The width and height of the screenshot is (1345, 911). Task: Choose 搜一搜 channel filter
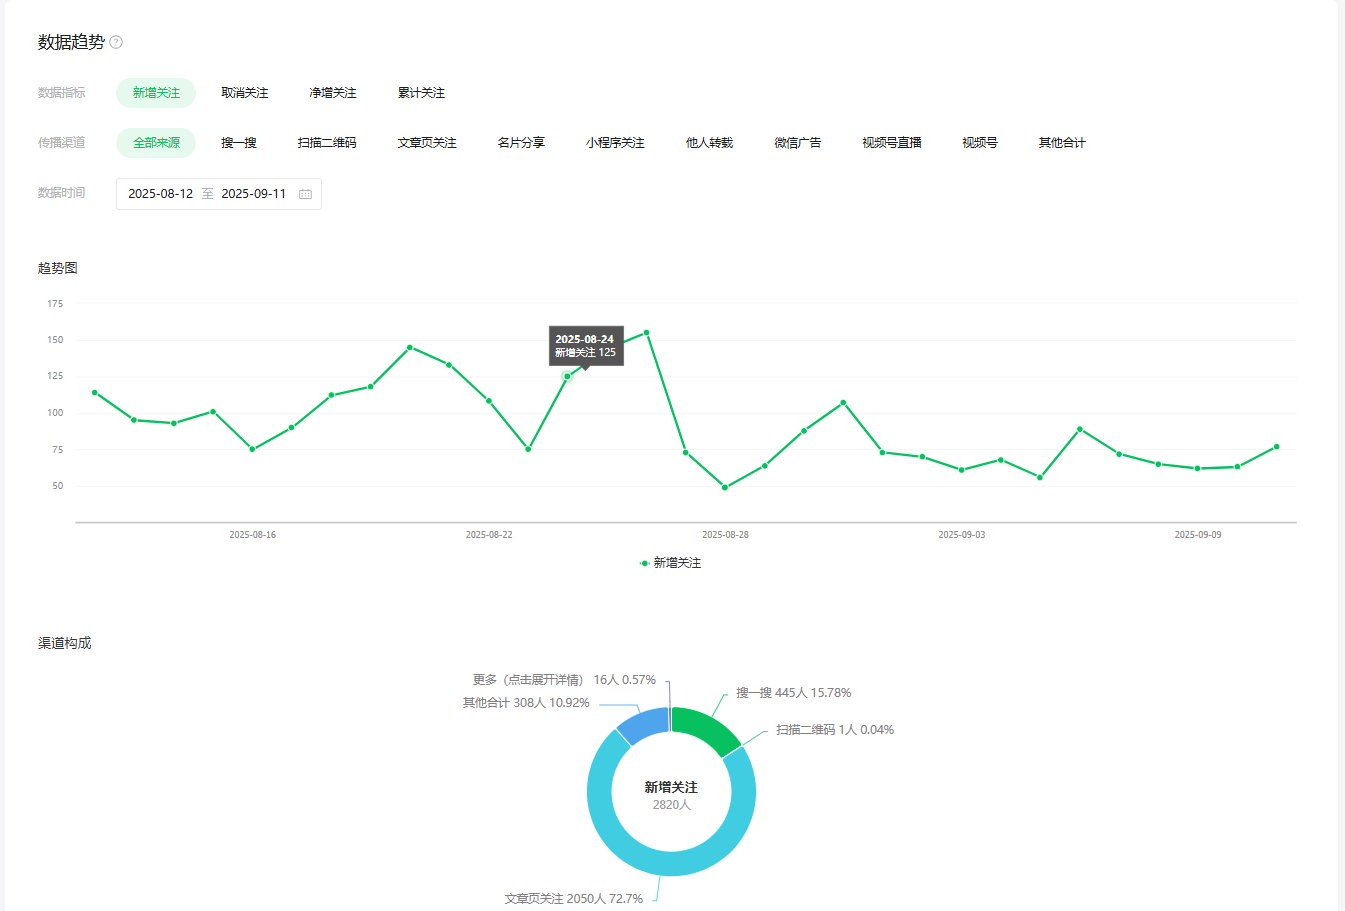[239, 143]
